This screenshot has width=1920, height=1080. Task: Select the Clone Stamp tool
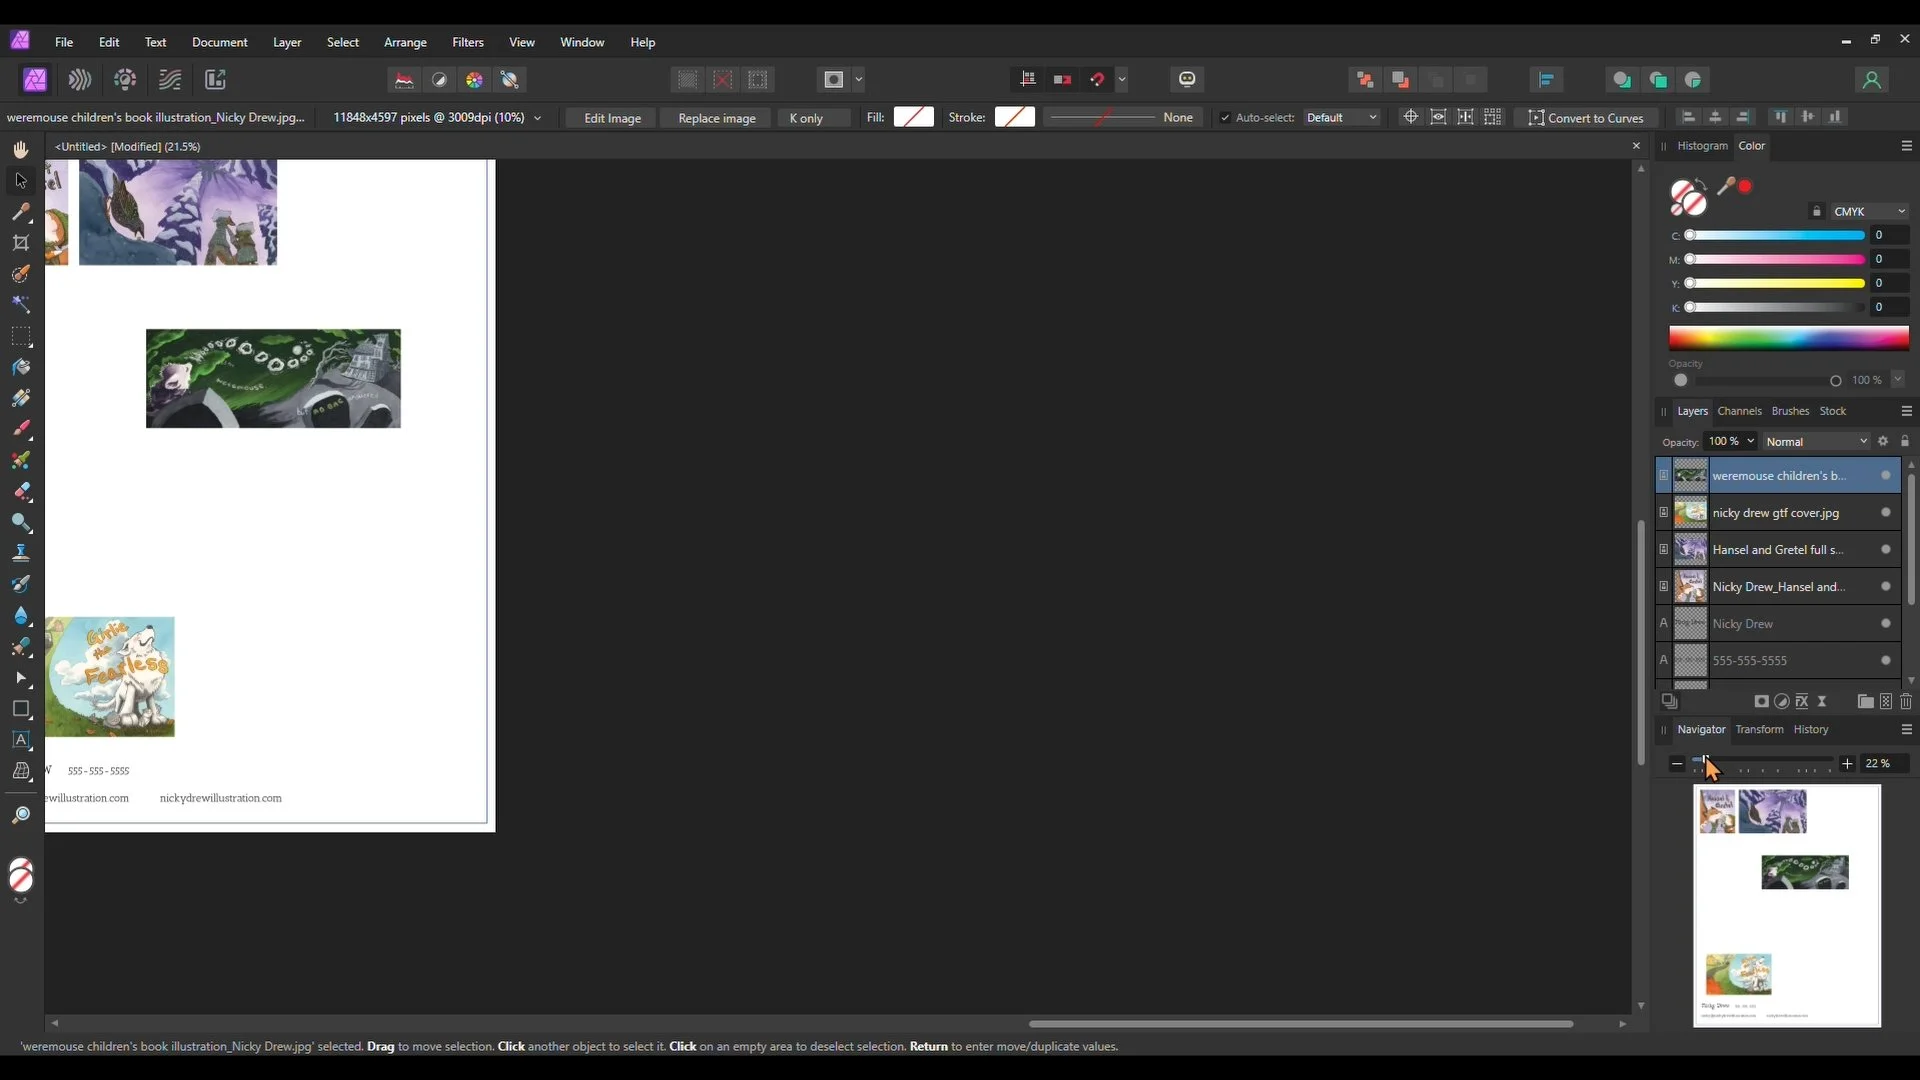[x=21, y=553]
